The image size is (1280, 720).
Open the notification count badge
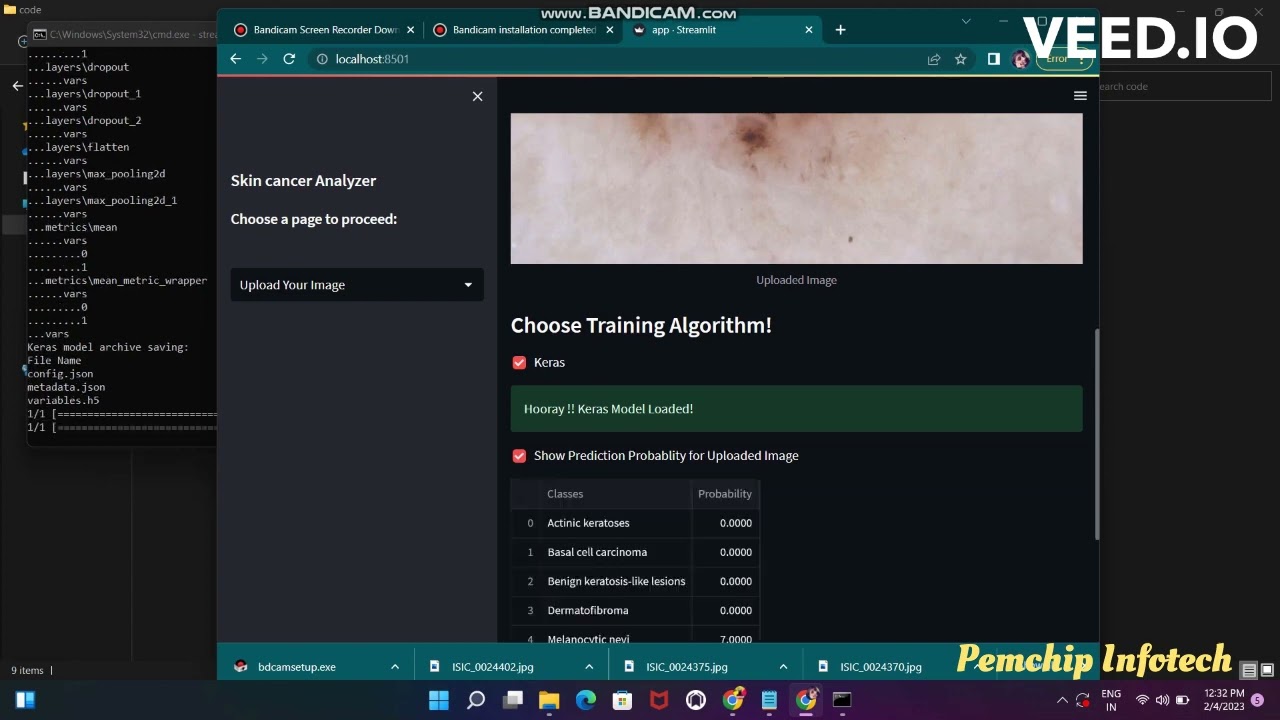1257,700
